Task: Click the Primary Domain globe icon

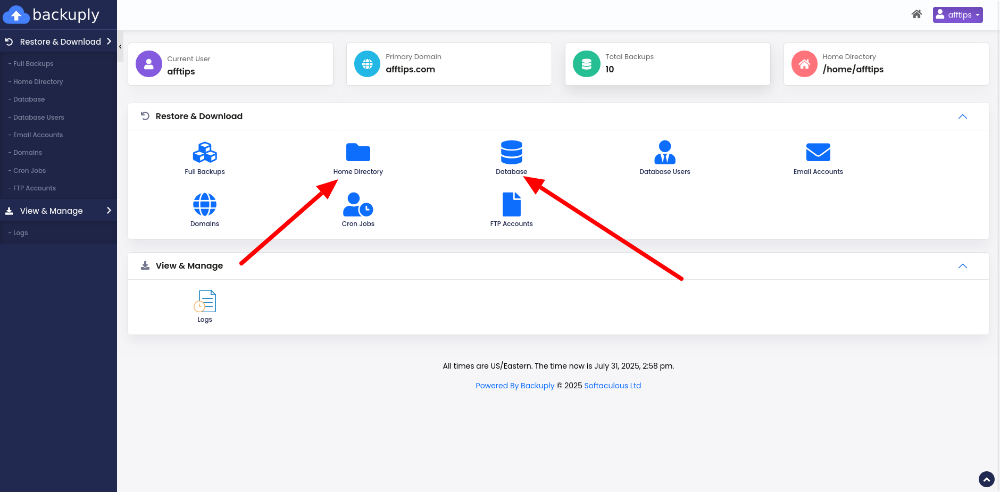Action: pos(367,64)
